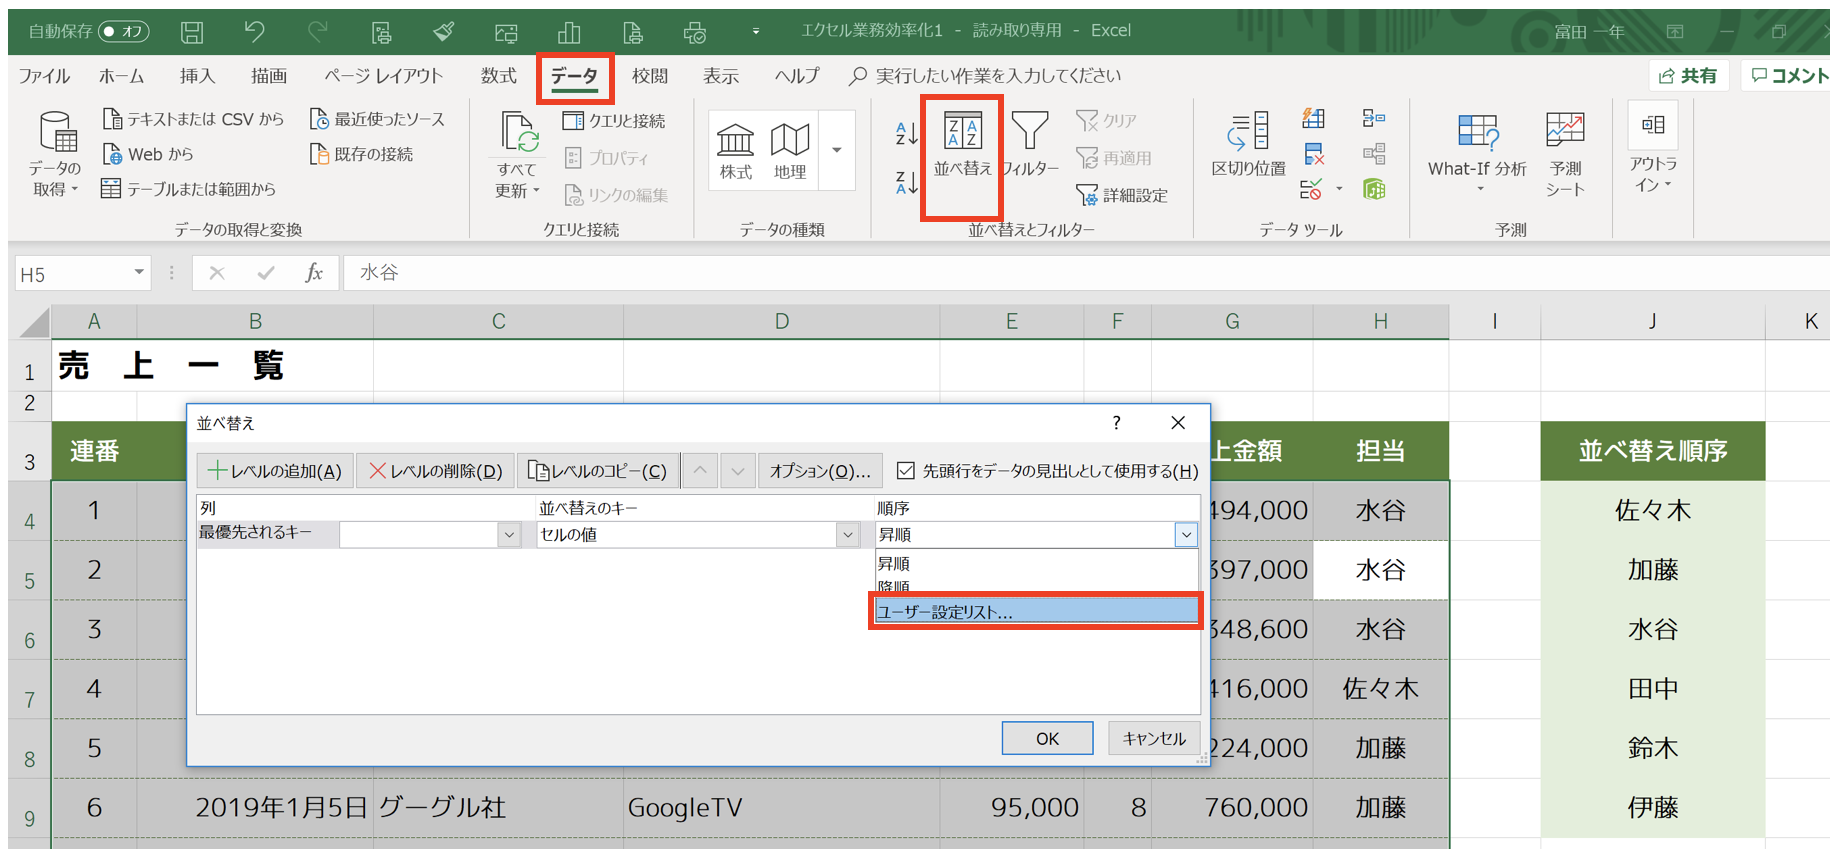Click the formula bar showing 水谷
This screenshot has height=860, width=1842.
[1086, 273]
